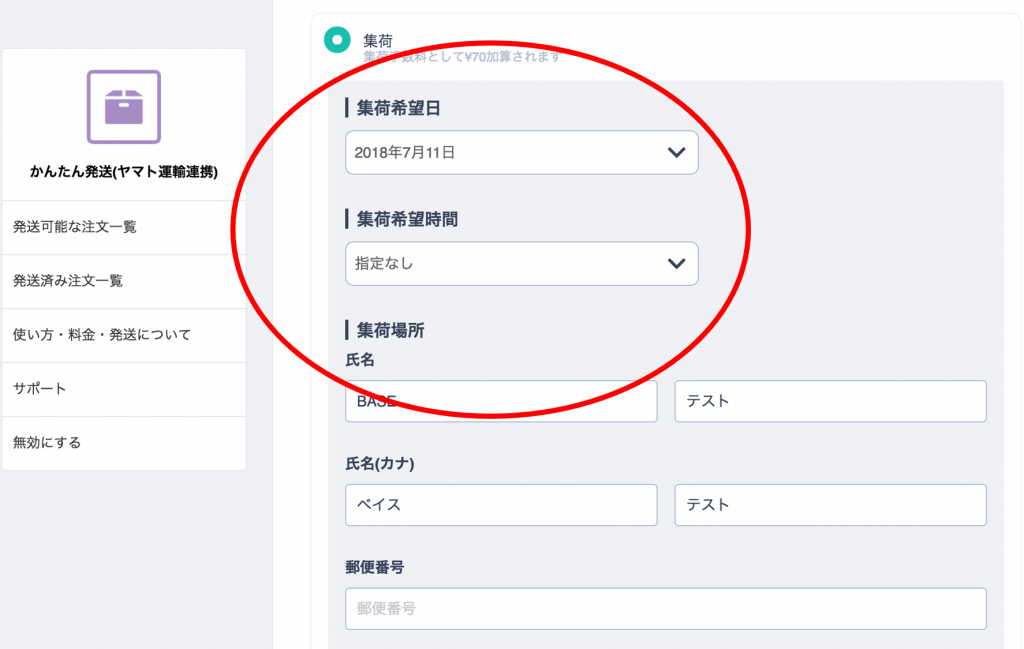Open the サポート sidebar item
Viewport: 1024px width, 649px height.
[124, 389]
